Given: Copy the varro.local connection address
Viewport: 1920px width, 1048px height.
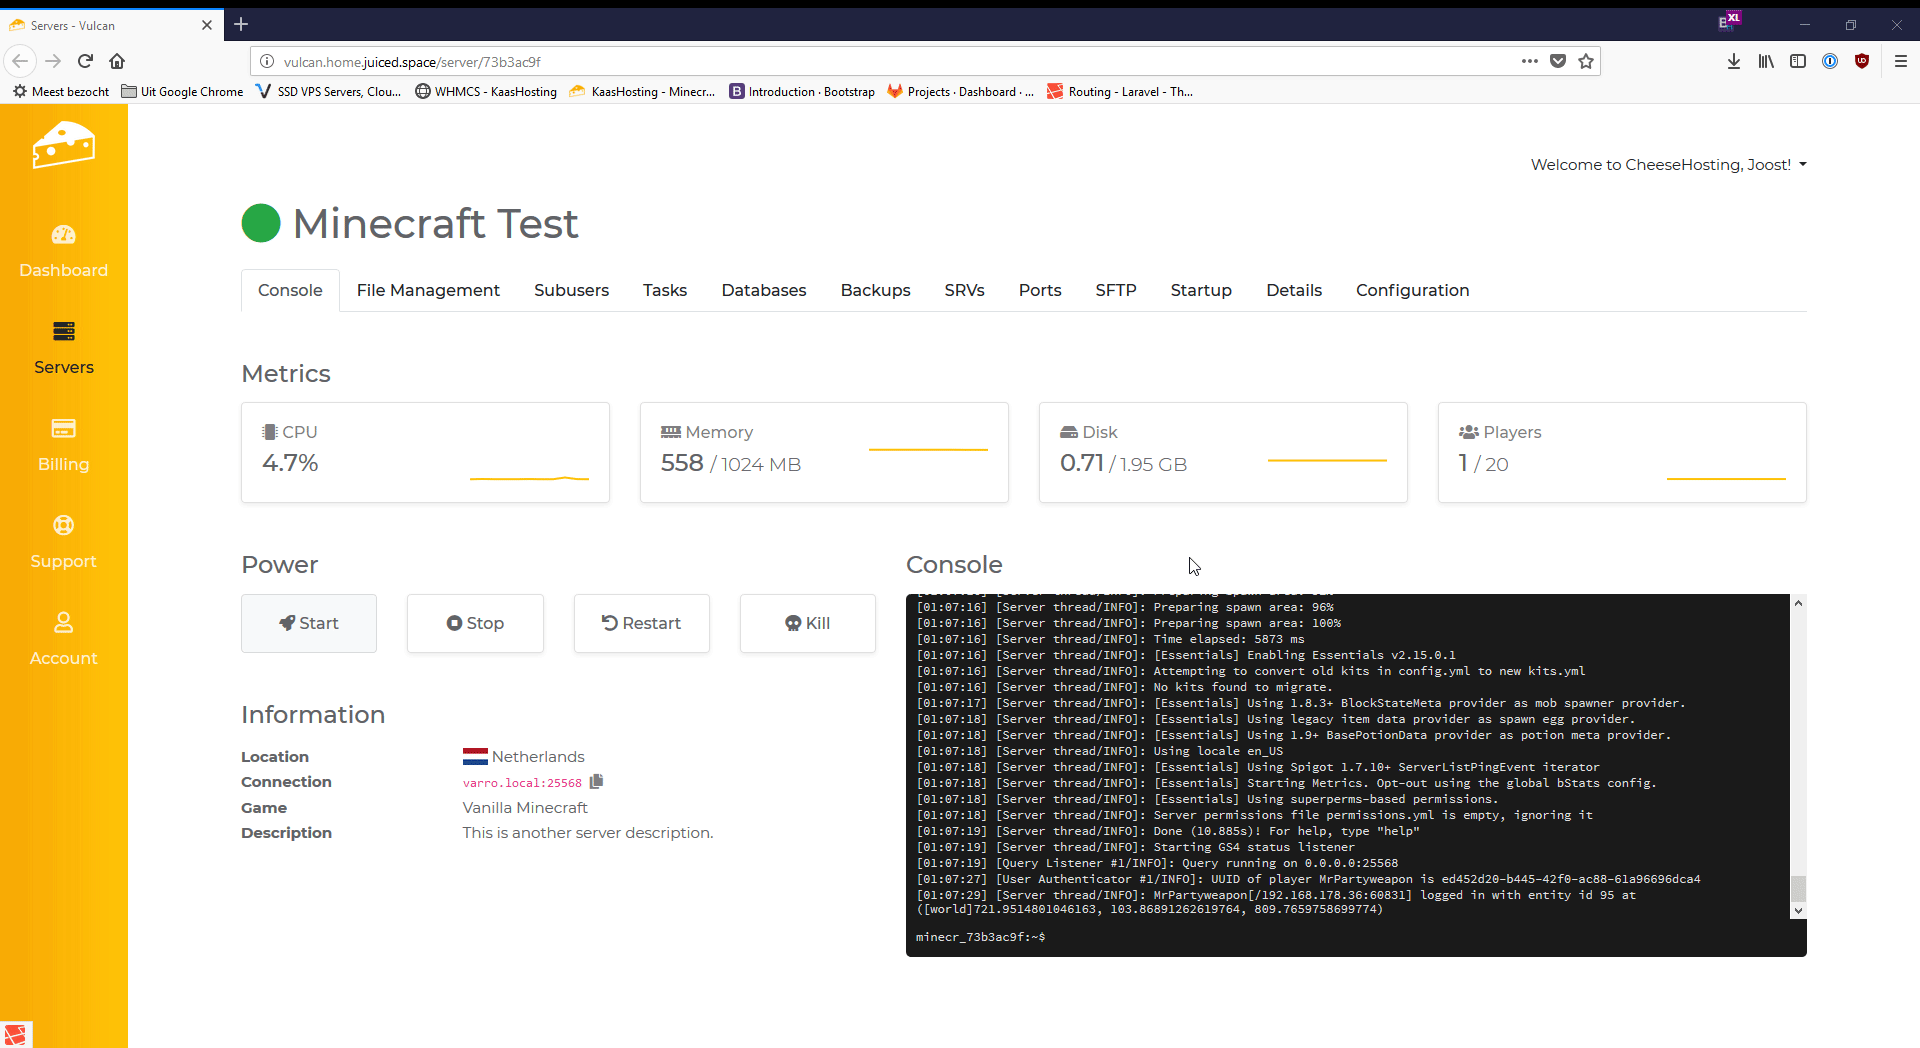Looking at the screenshot, I should pos(597,782).
